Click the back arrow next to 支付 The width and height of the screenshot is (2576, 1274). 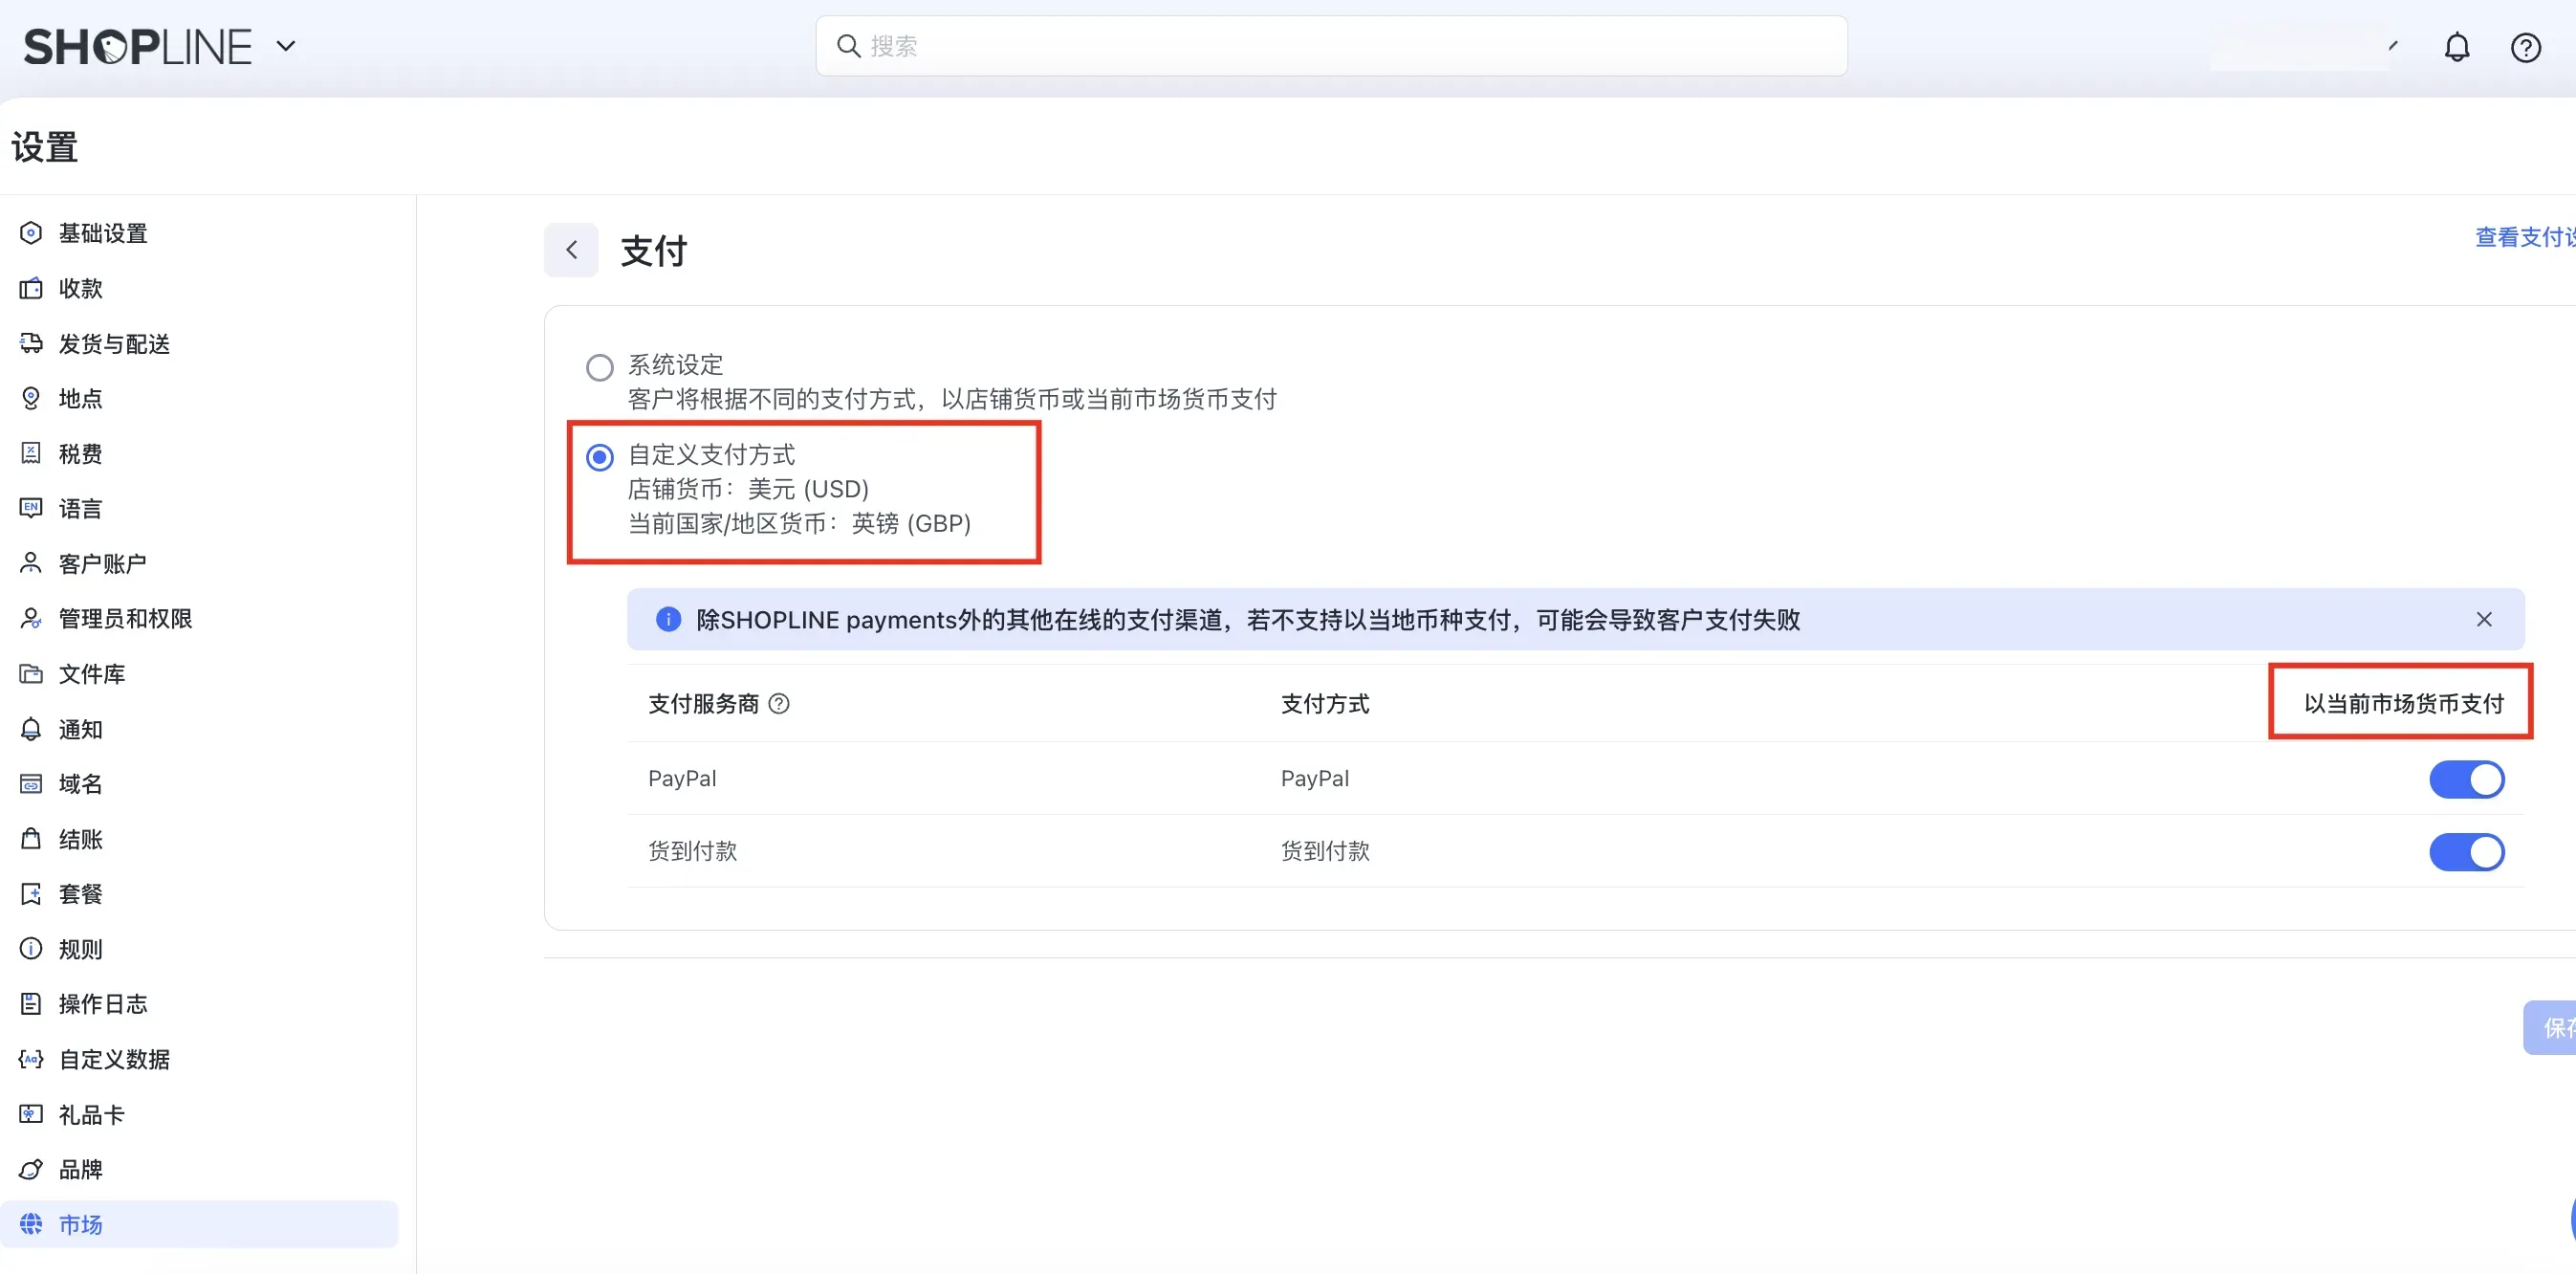pos(571,250)
